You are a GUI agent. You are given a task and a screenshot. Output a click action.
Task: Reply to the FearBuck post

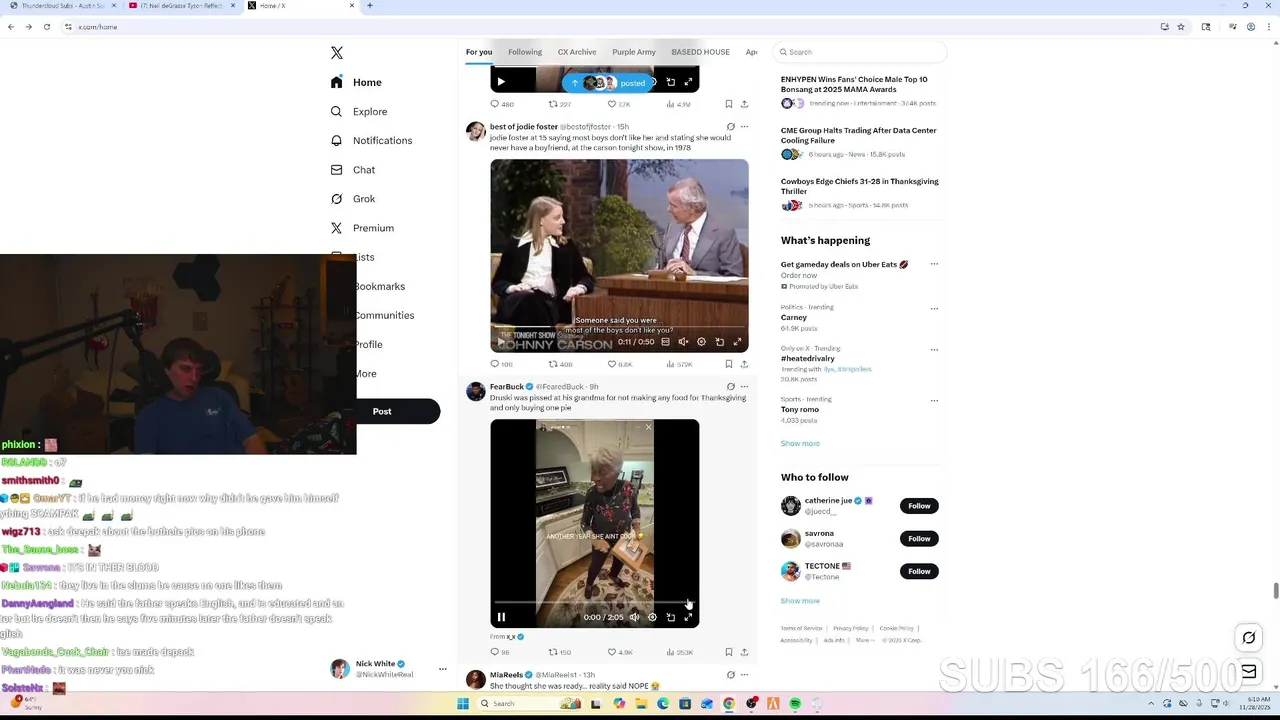pyautogui.click(x=499, y=652)
